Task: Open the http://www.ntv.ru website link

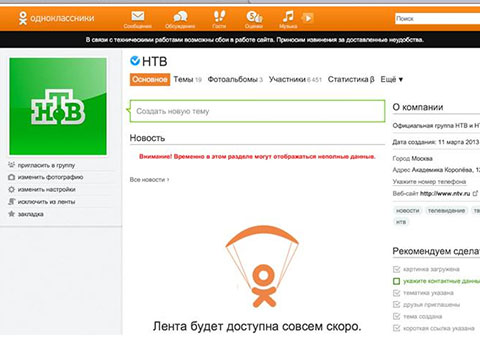Action: 445,193
